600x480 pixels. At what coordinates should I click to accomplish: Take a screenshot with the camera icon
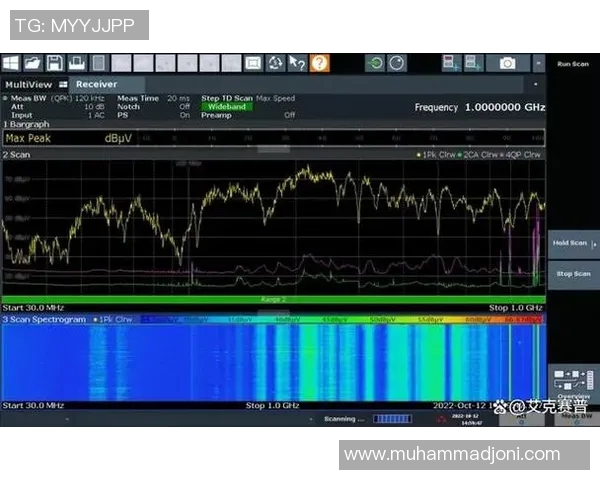[x=507, y=63]
